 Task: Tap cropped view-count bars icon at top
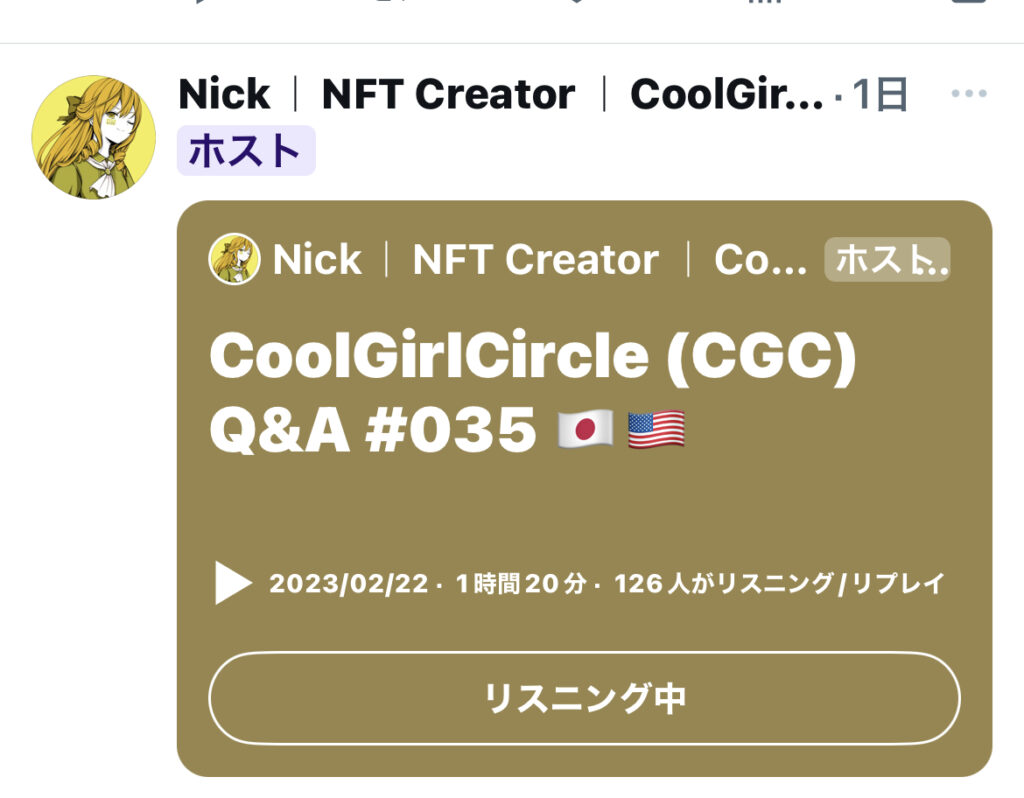pos(764,2)
